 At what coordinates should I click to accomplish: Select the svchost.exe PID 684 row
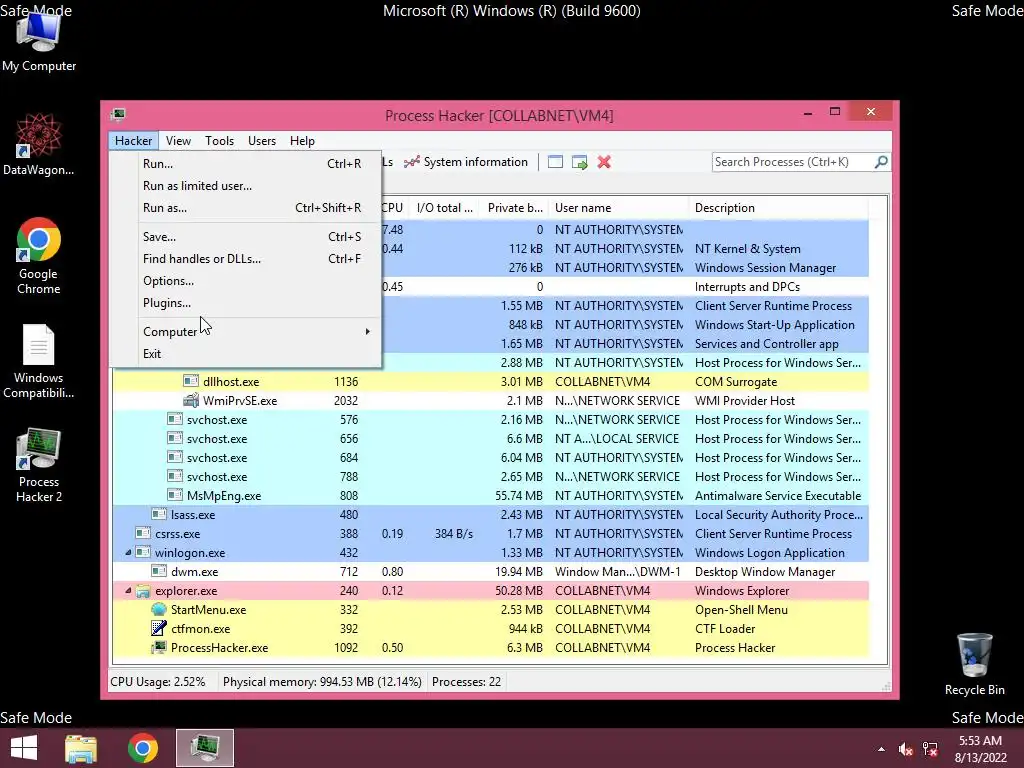pyautogui.click(x=490, y=457)
